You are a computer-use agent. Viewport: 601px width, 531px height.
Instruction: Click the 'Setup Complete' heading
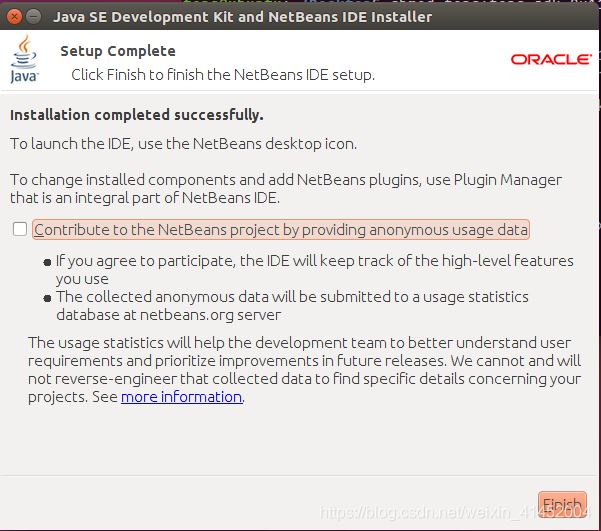point(117,51)
